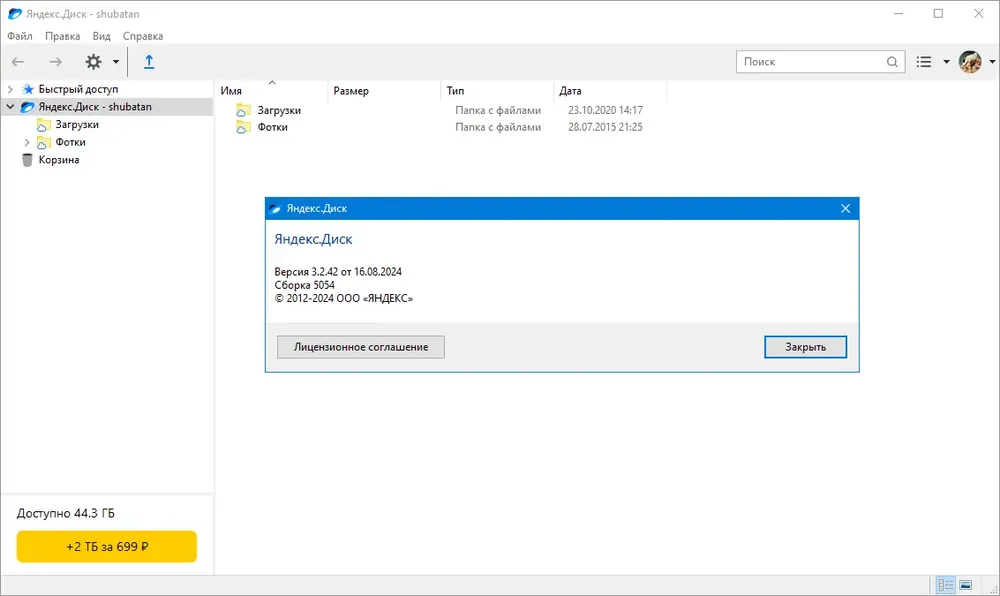
Task: Open Лицензионное соглашение
Action: [361, 347]
